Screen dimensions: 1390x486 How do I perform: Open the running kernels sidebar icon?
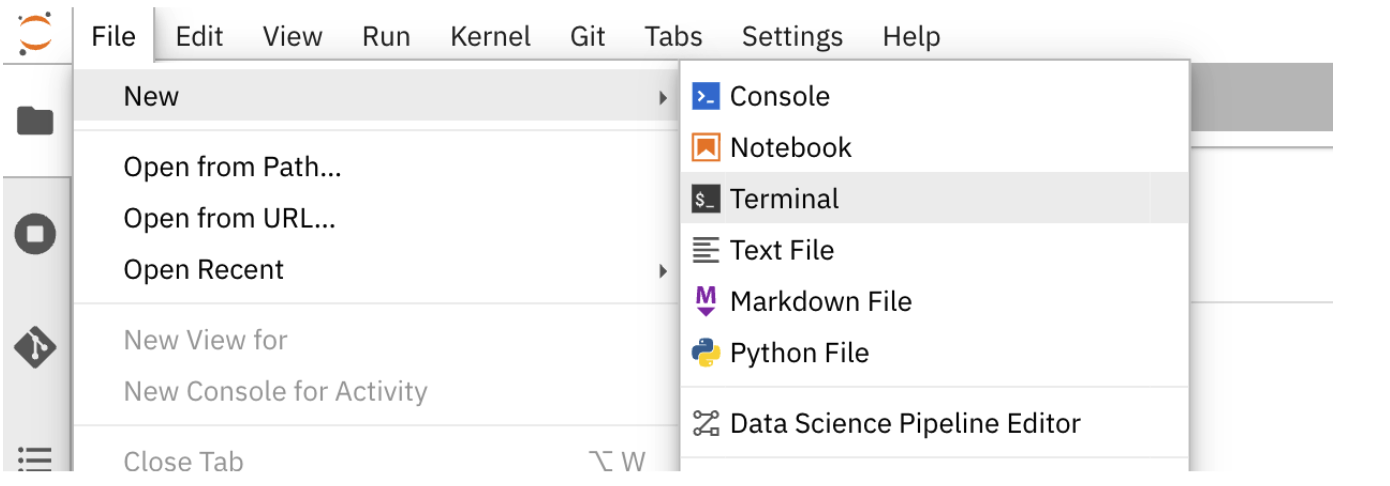35,234
